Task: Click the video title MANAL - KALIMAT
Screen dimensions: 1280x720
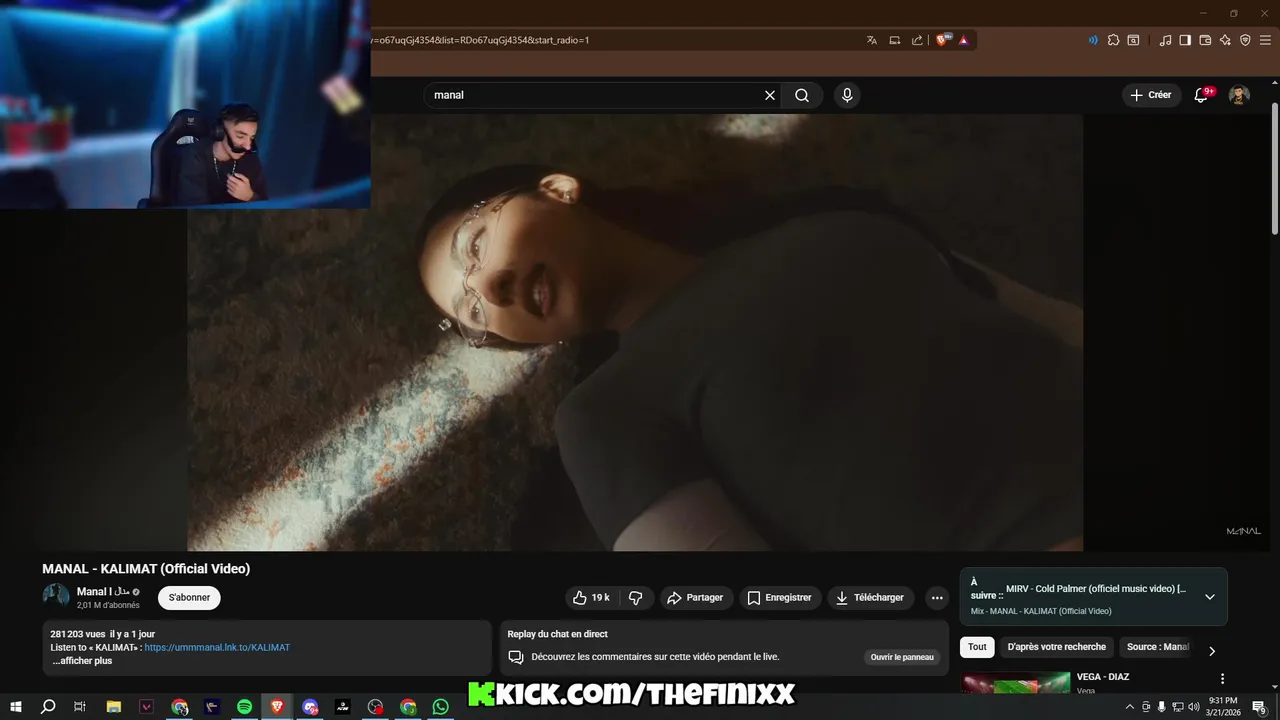Action: coord(146,569)
